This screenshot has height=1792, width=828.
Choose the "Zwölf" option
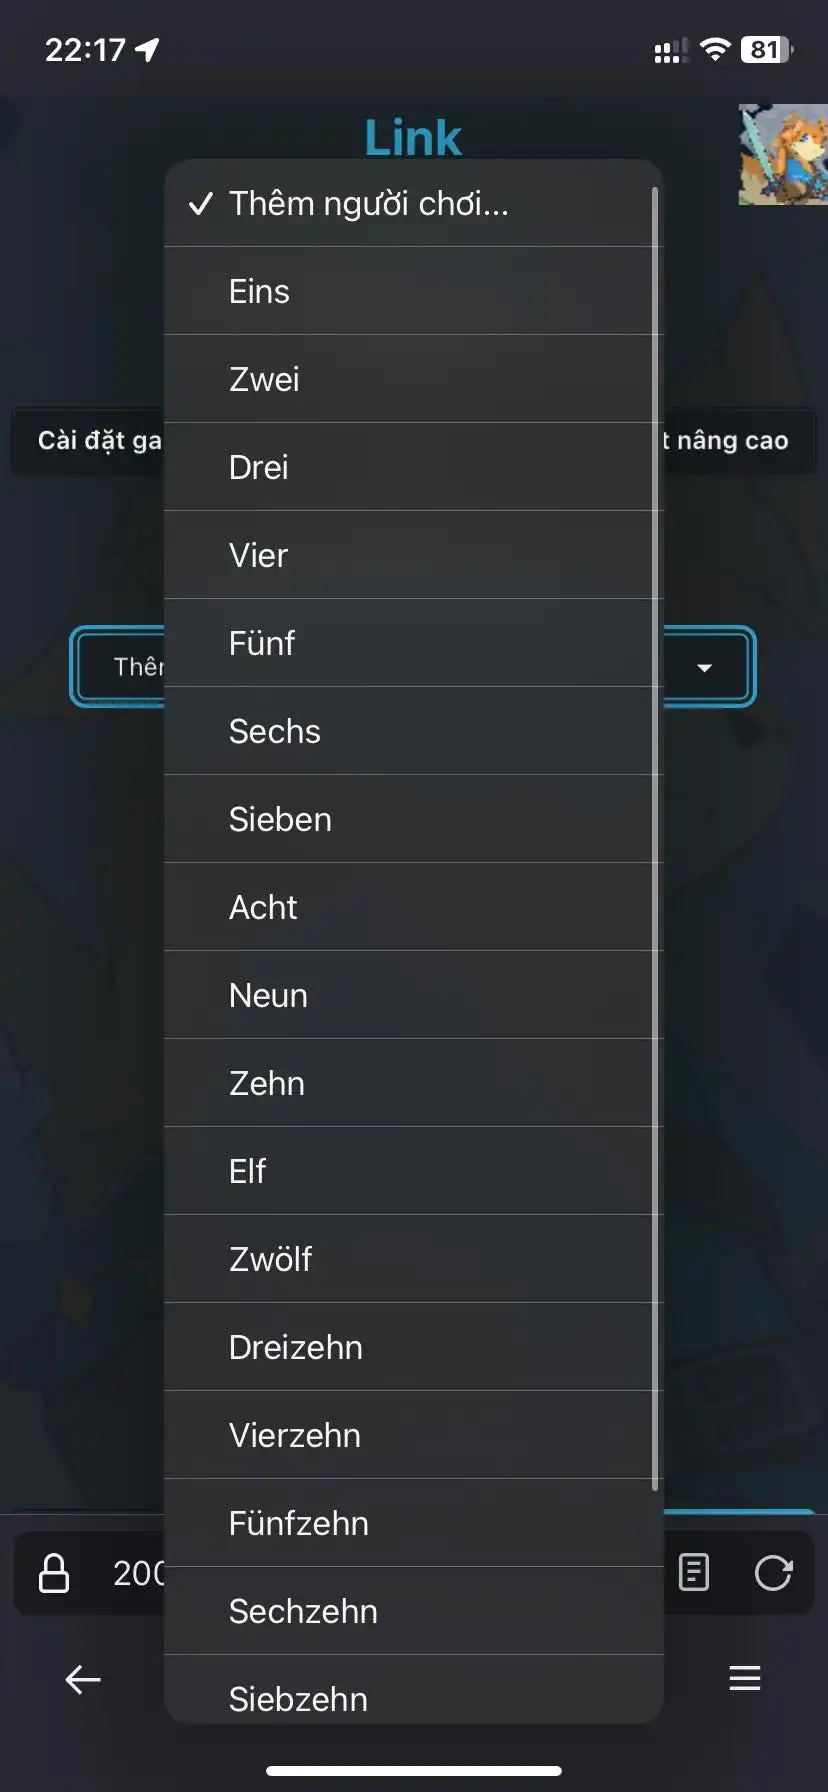[271, 1260]
